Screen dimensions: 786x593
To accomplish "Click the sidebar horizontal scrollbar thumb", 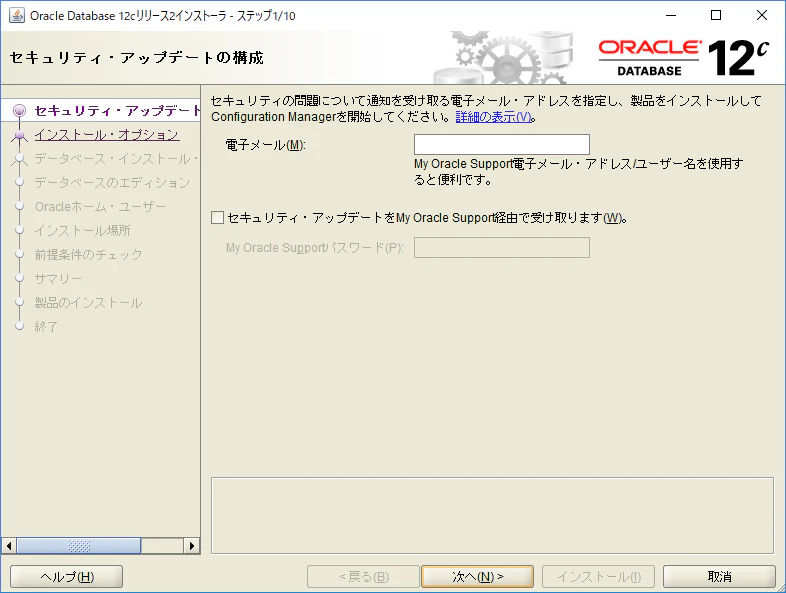I will [79, 545].
